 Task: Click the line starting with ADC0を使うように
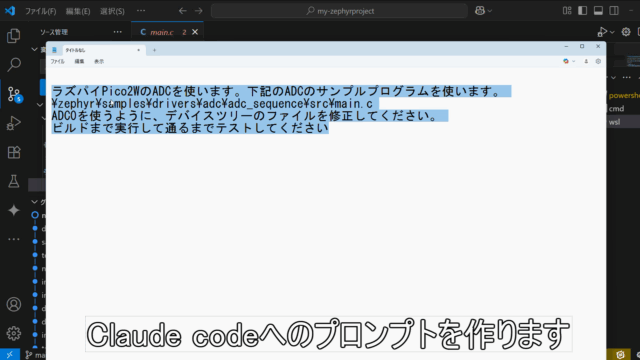coord(245,116)
